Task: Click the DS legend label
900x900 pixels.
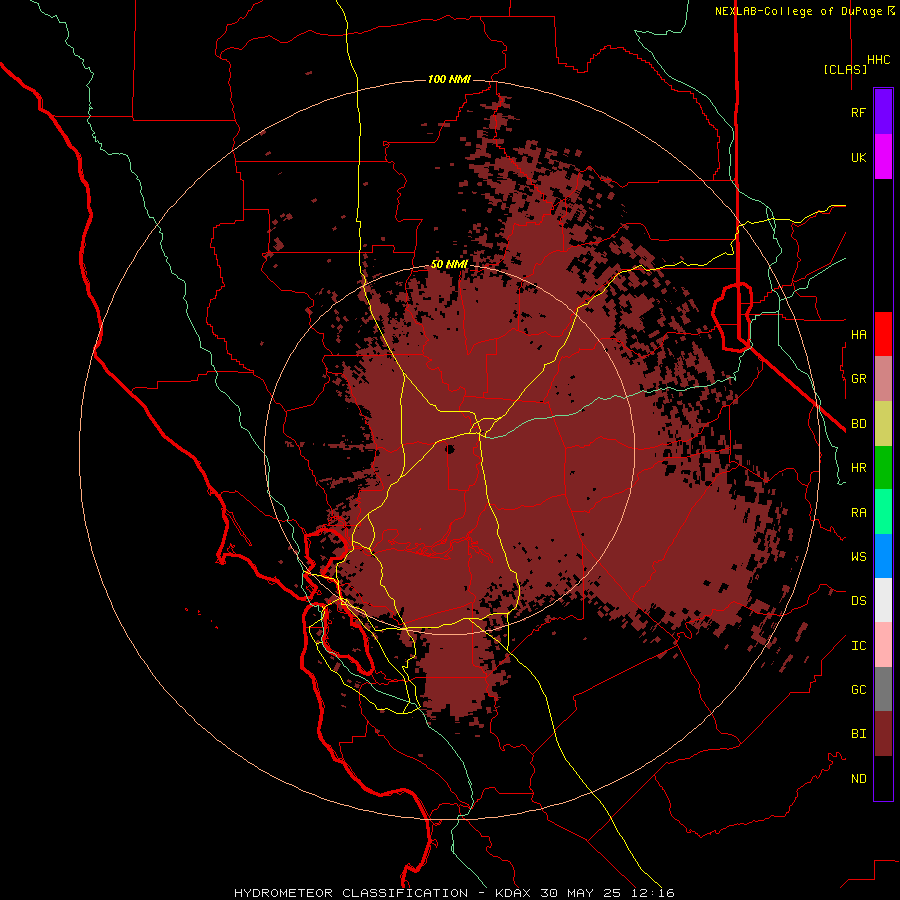Action: (858, 600)
